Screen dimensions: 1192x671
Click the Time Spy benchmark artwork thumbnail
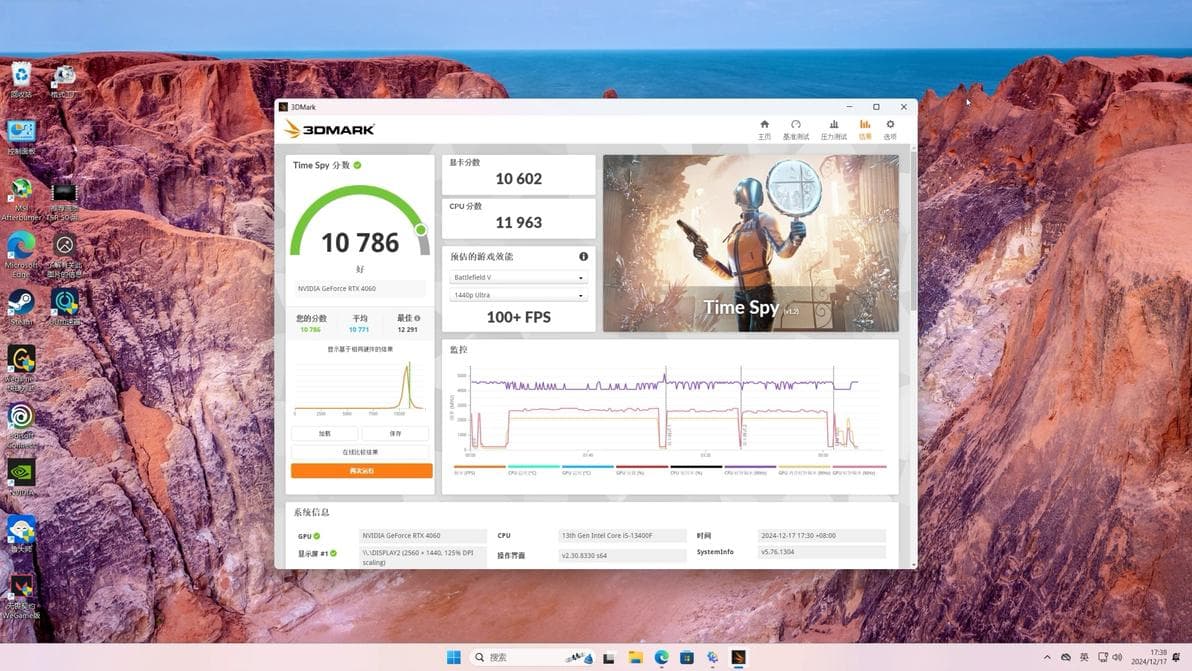[x=750, y=243]
